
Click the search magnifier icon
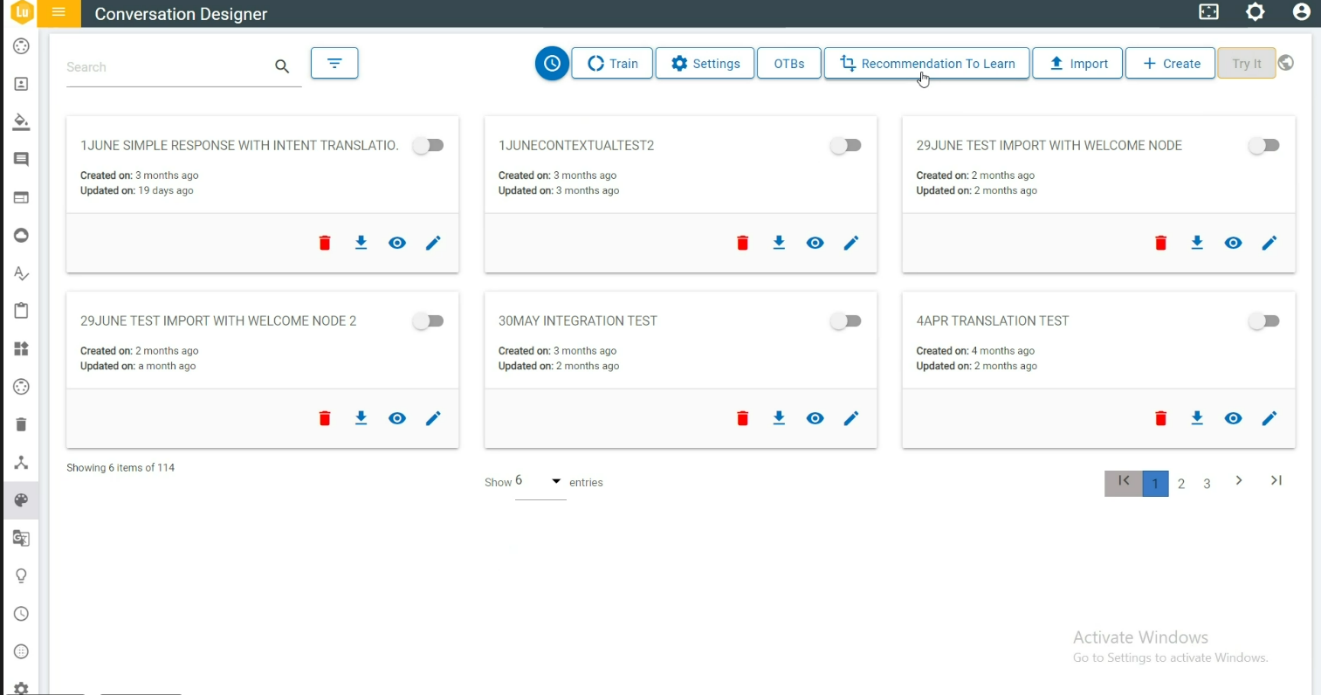(282, 66)
